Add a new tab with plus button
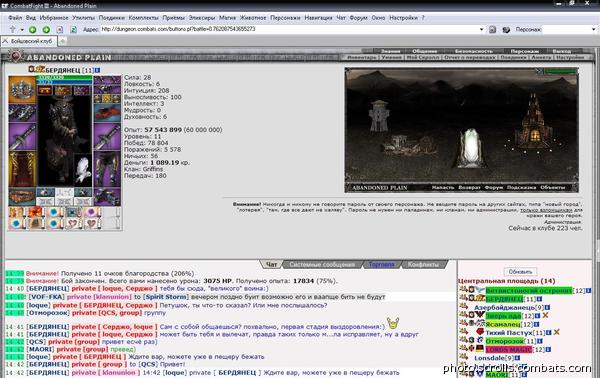The height and width of the screenshot is (378, 600). 62,41
